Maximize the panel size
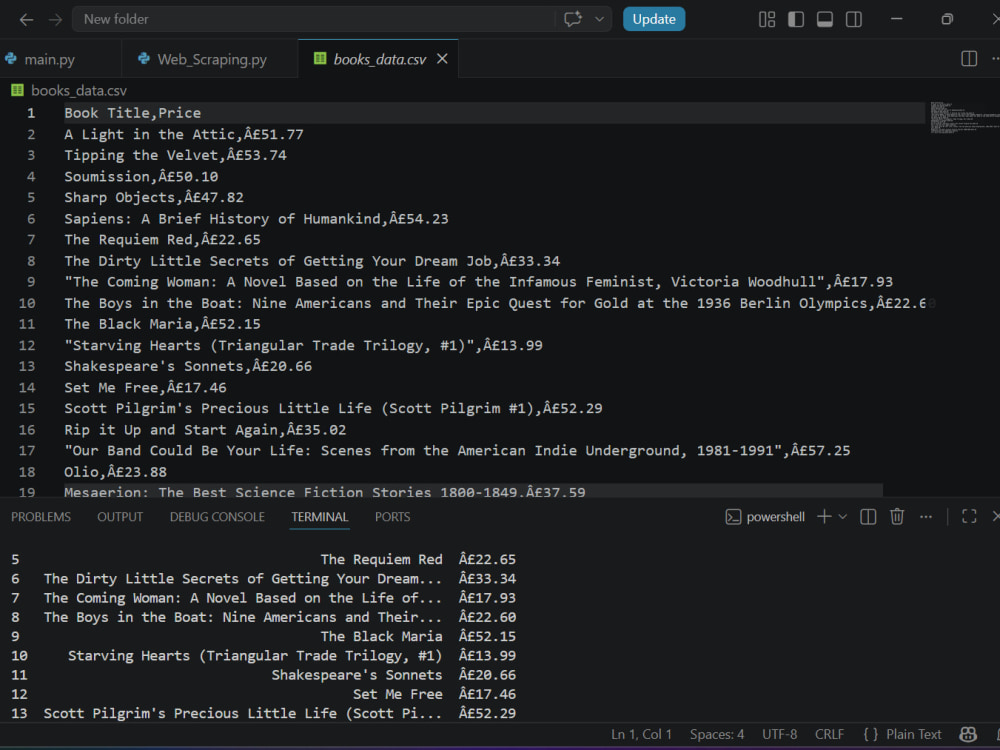This screenshot has width=1000, height=750. 969,517
